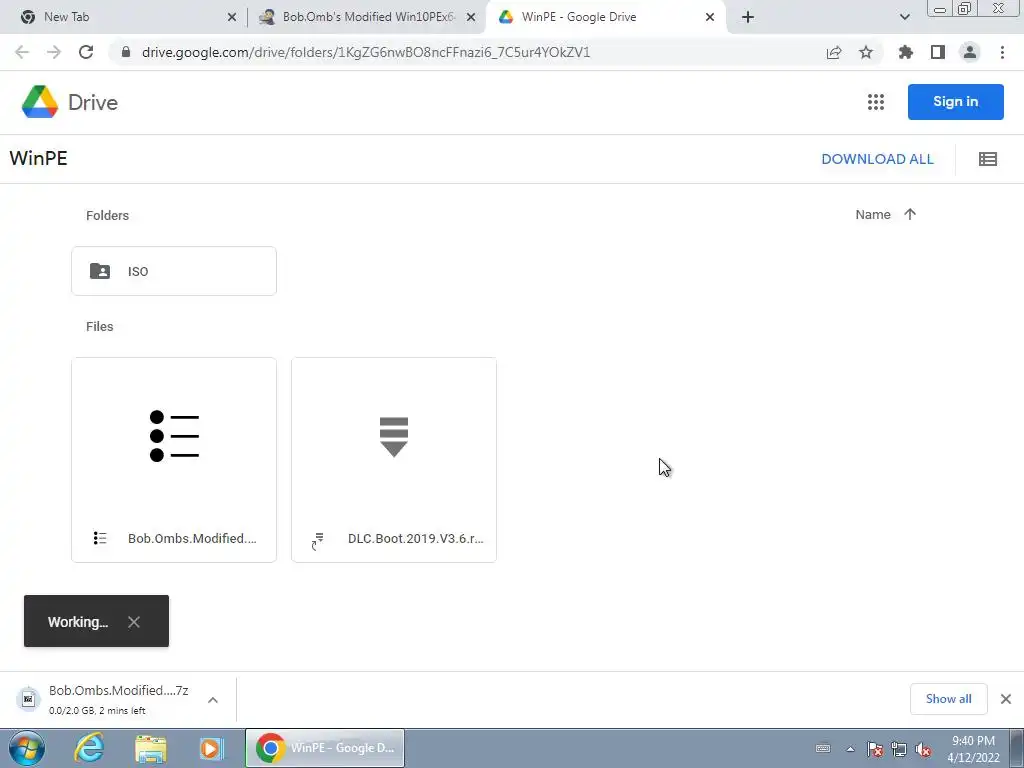Open the DLC.Boot.2019 file thumbnail preview
The width and height of the screenshot is (1024, 768).
pyautogui.click(x=394, y=436)
